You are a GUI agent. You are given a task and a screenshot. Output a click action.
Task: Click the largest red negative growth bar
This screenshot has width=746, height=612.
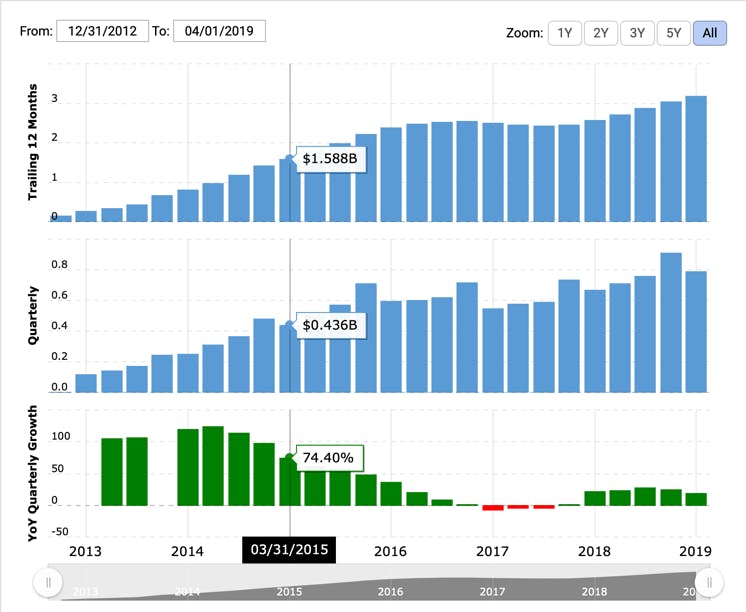pyautogui.click(x=493, y=508)
